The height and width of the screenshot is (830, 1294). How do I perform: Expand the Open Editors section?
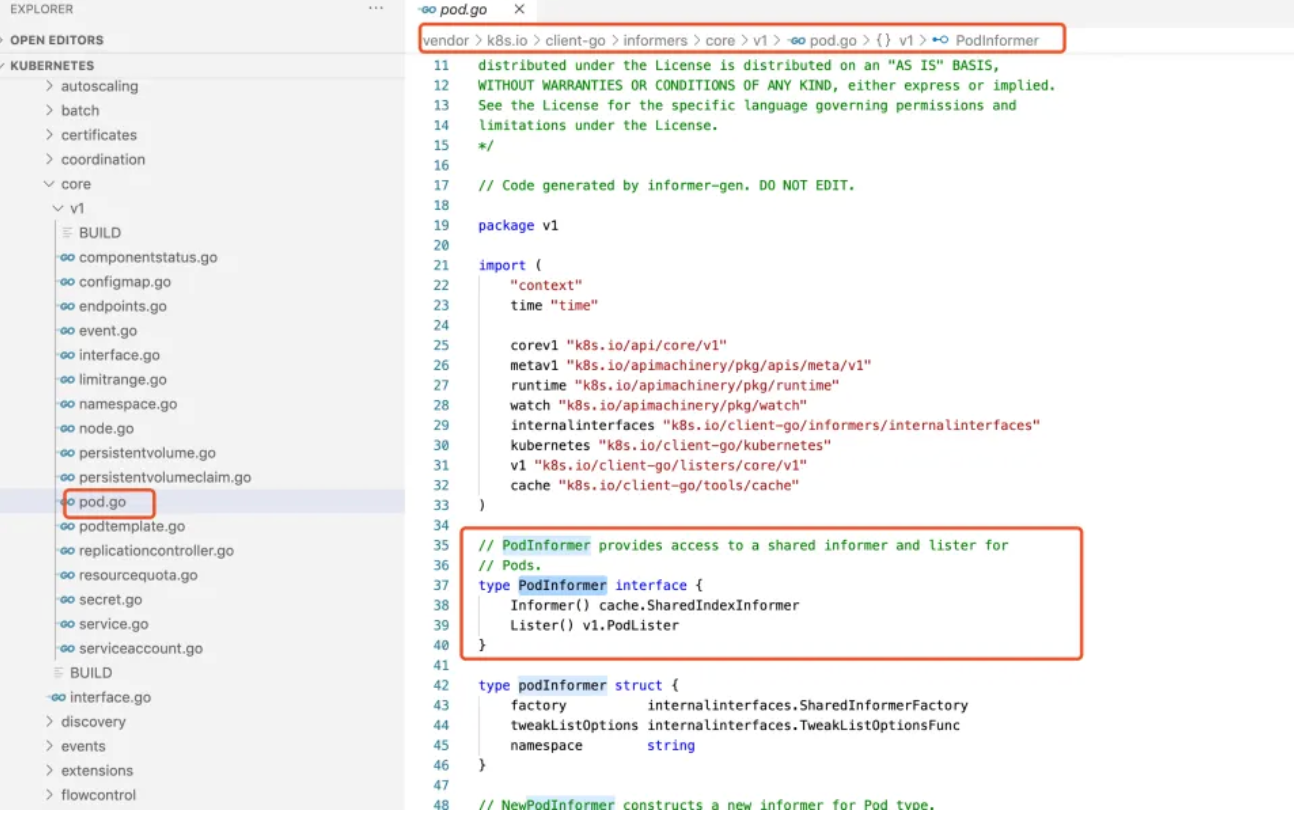pyautogui.click(x=56, y=40)
